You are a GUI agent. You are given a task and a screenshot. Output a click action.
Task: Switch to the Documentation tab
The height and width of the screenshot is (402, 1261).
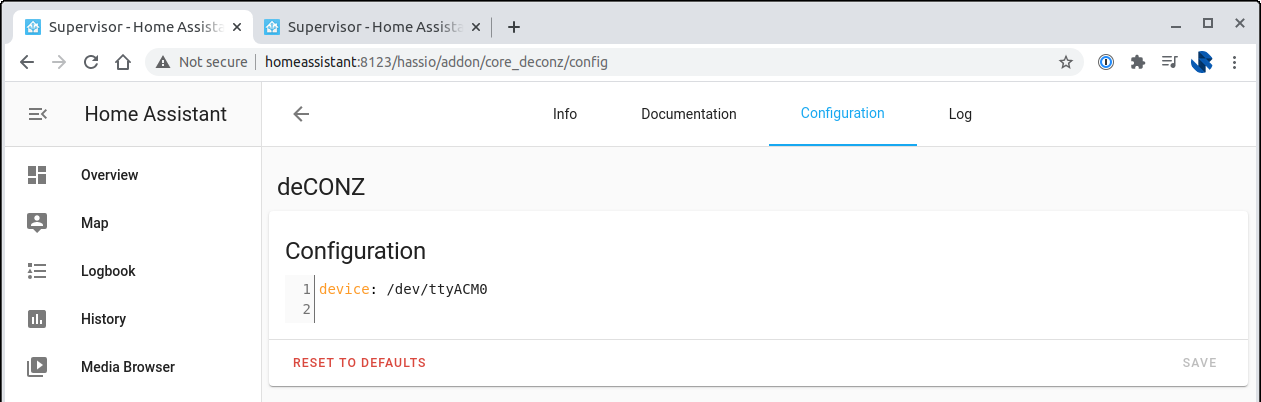click(x=689, y=114)
